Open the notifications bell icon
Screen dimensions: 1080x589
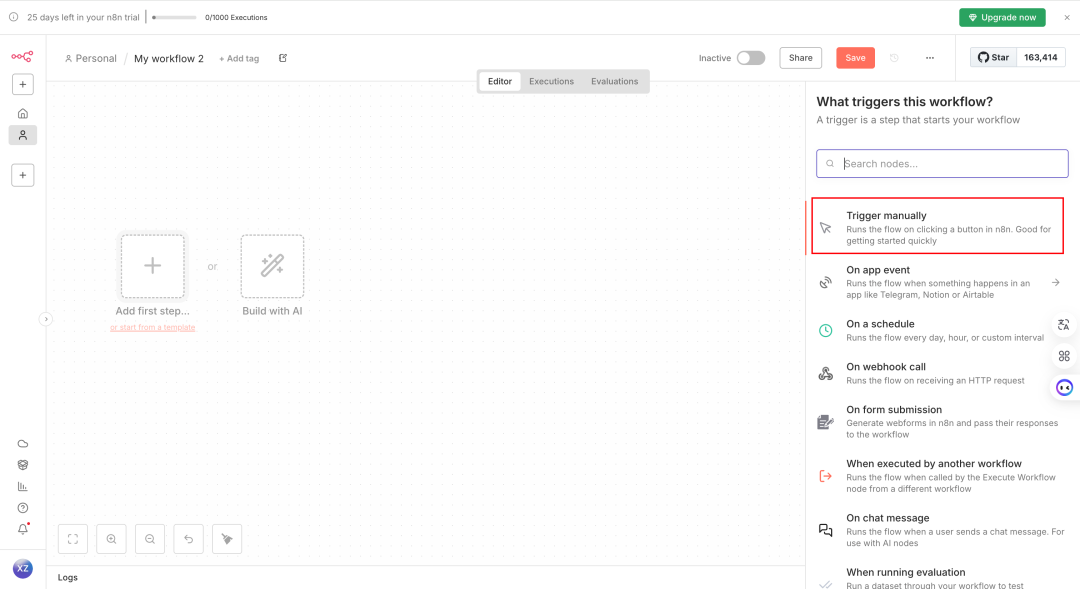[23, 529]
